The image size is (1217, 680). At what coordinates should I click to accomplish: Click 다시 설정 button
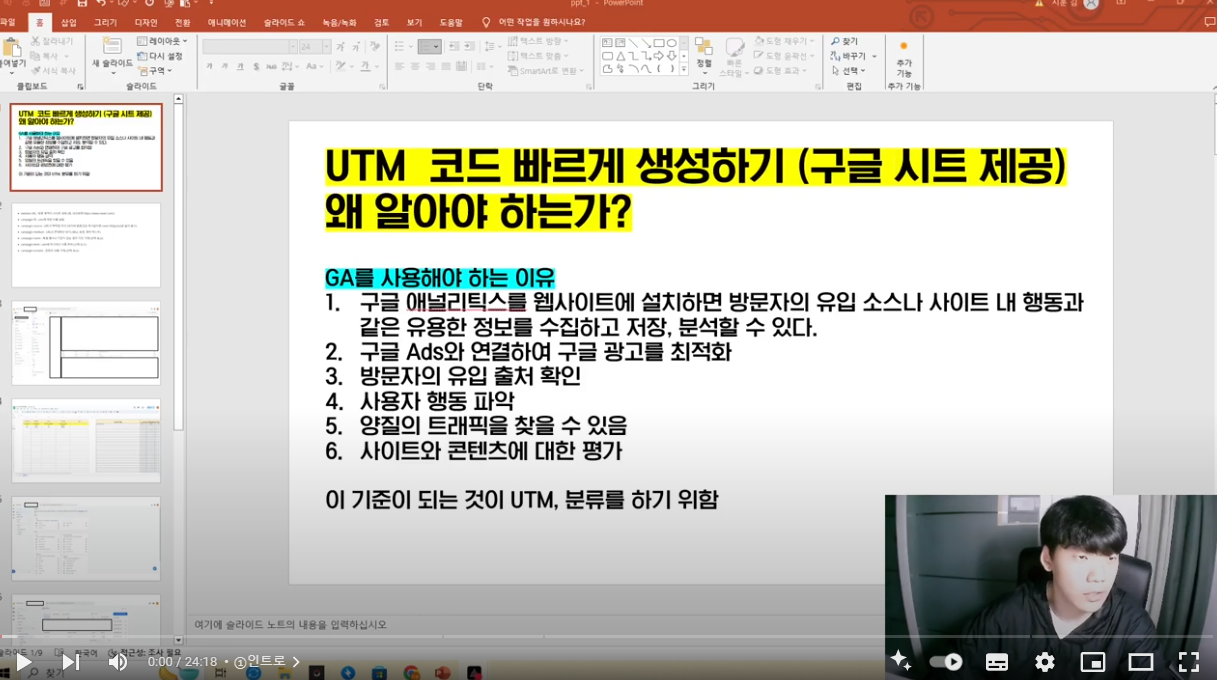(160, 57)
